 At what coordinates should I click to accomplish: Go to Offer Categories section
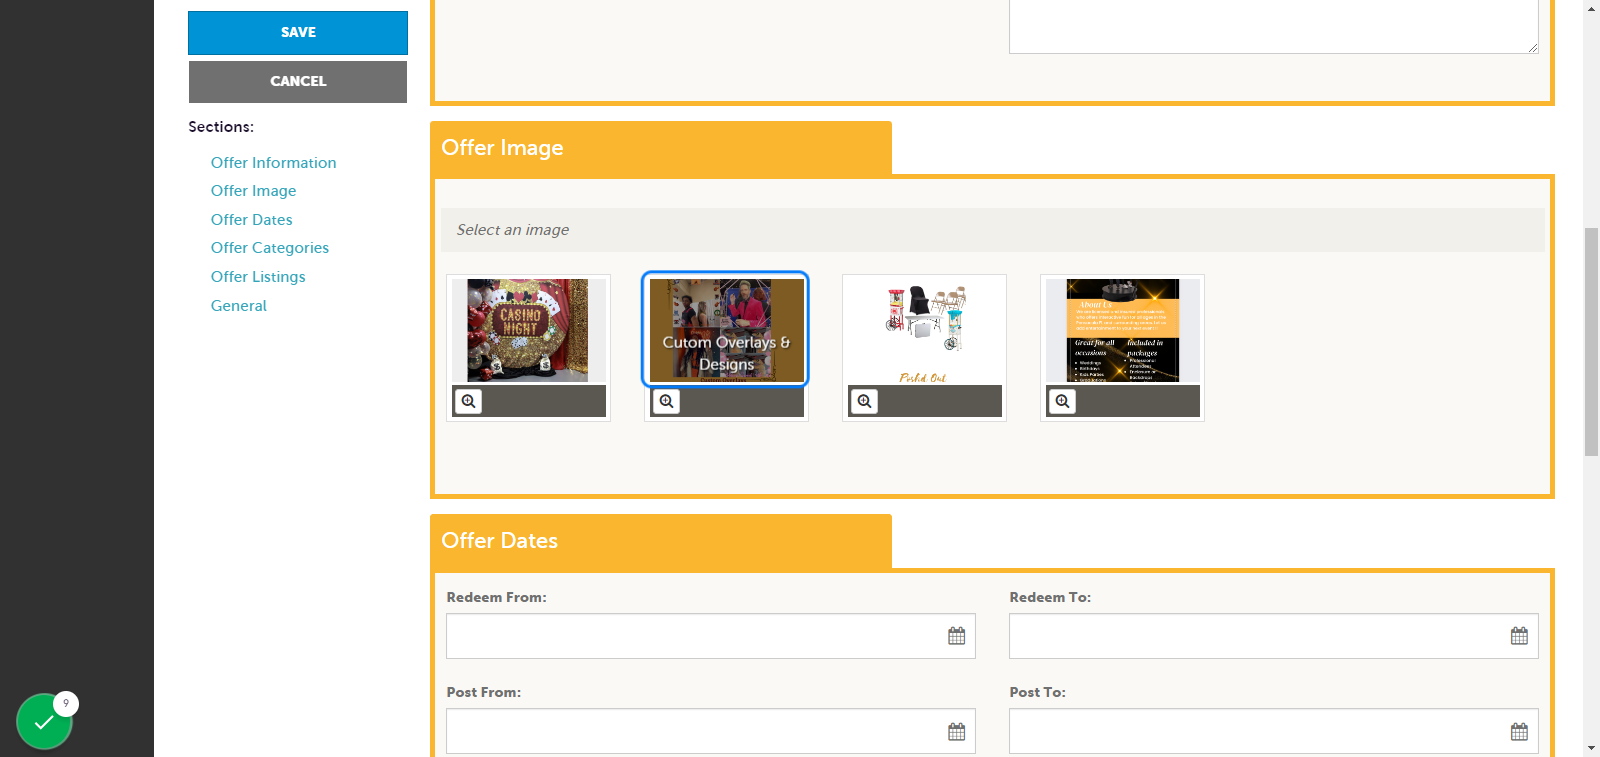(269, 248)
